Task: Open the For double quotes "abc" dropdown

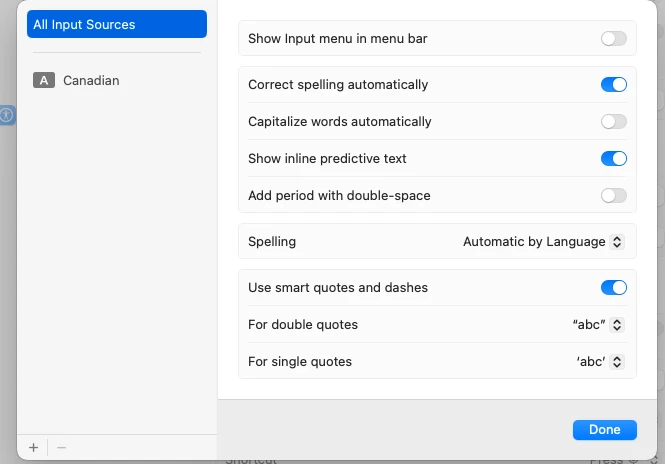Action: [598, 325]
